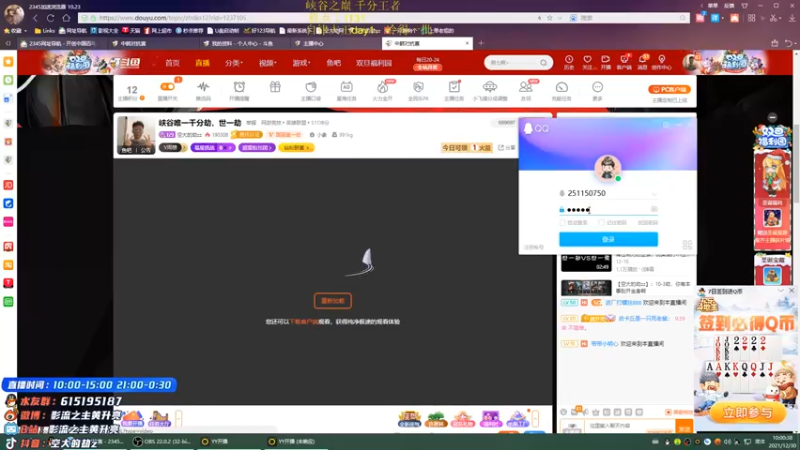Open the 客户端 download icon
The height and width of the screenshot is (450, 800).
coord(624,62)
